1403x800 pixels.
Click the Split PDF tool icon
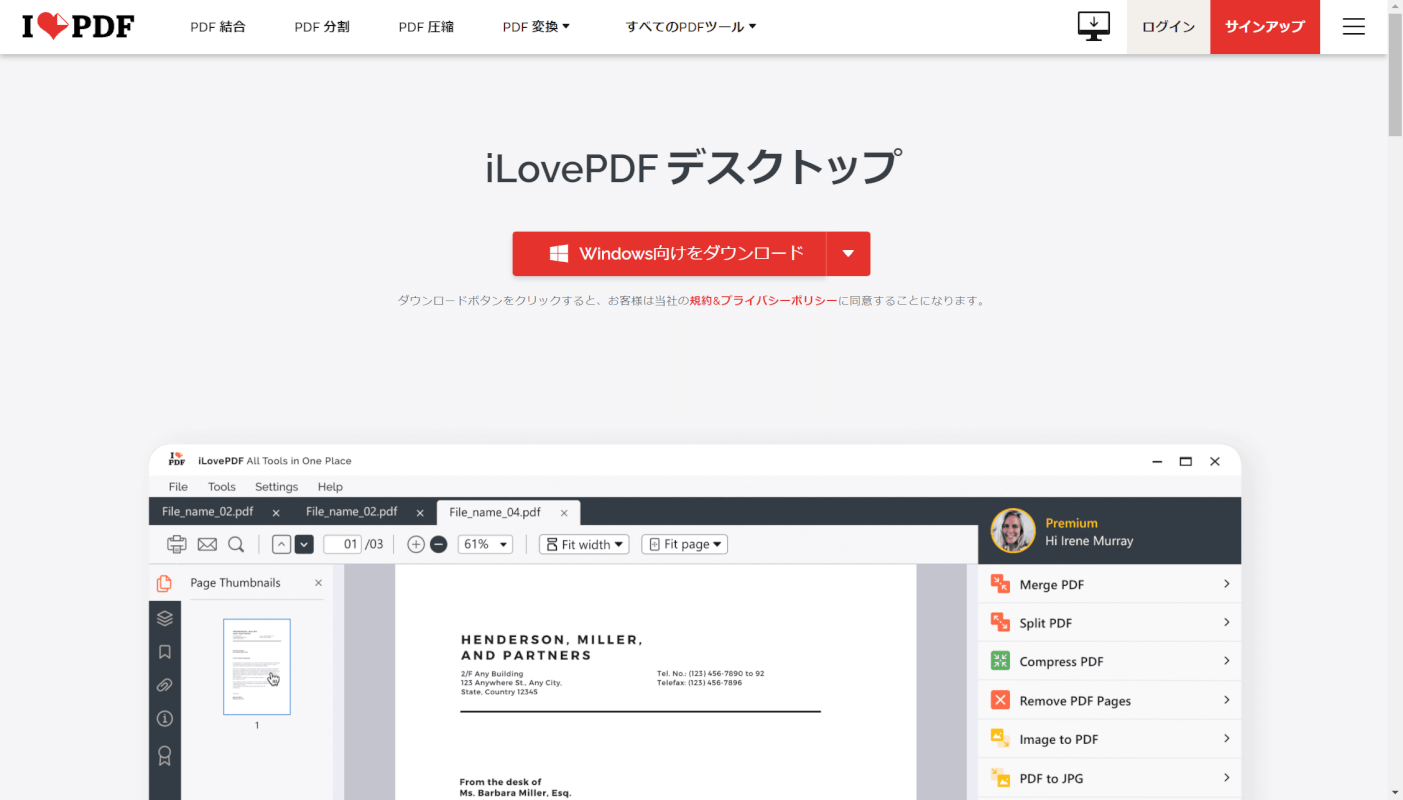1000,622
